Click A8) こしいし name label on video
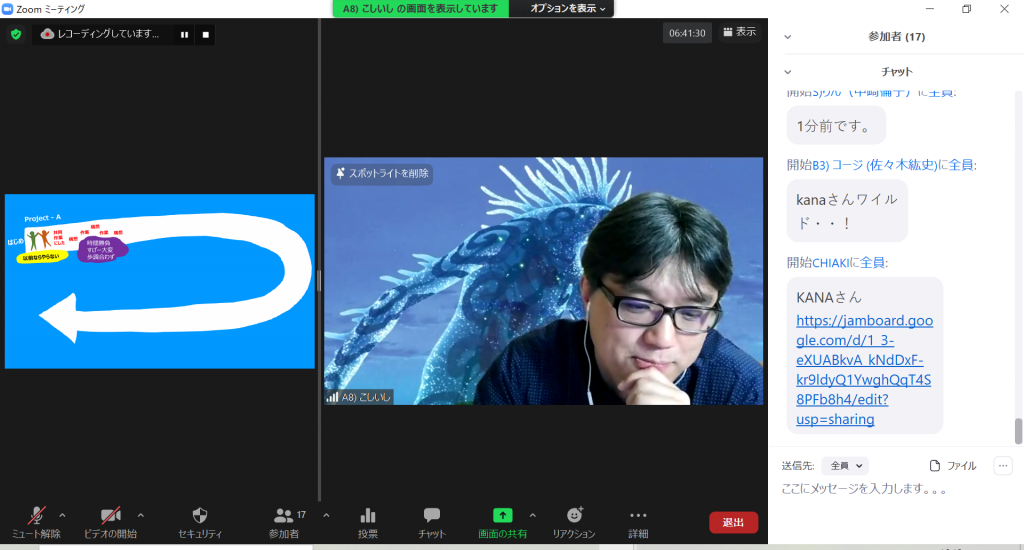The image size is (1024, 550). click(x=366, y=397)
